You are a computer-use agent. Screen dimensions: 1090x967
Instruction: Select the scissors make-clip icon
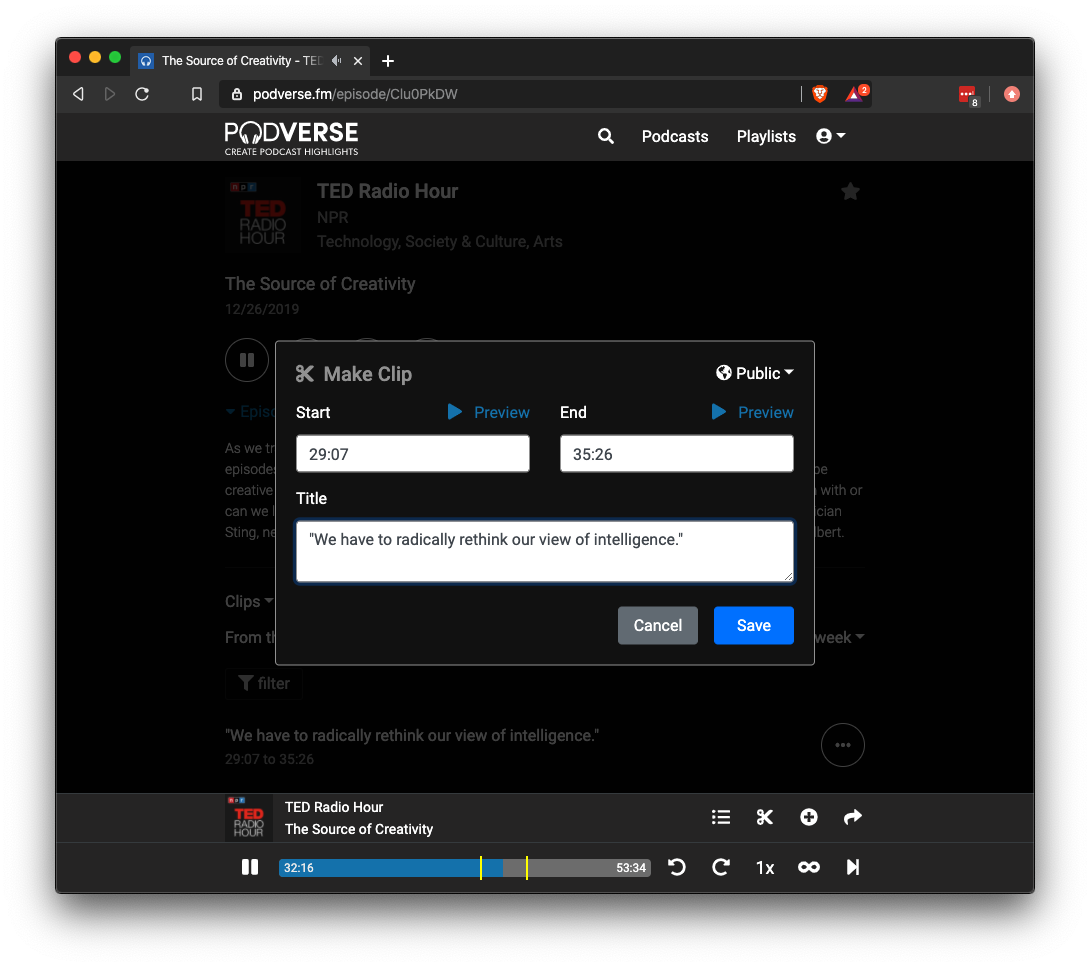(x=765, y=817)
